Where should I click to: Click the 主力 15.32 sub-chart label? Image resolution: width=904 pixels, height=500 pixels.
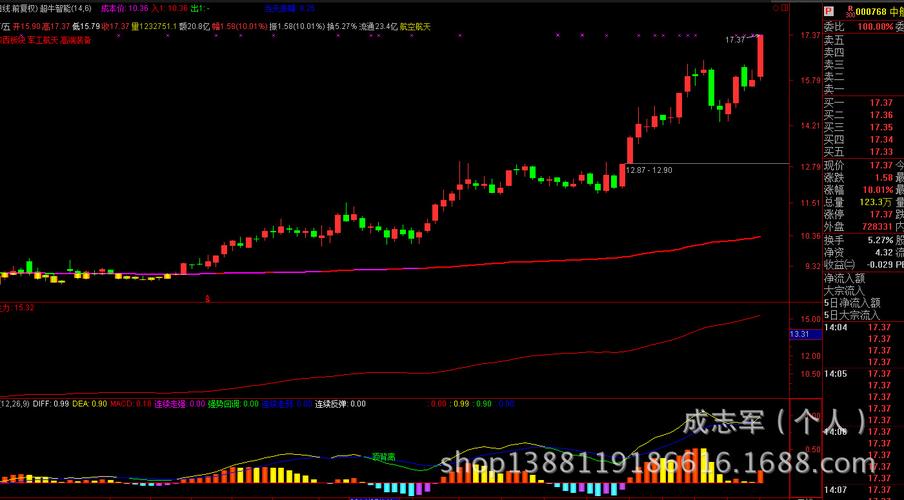17,308
